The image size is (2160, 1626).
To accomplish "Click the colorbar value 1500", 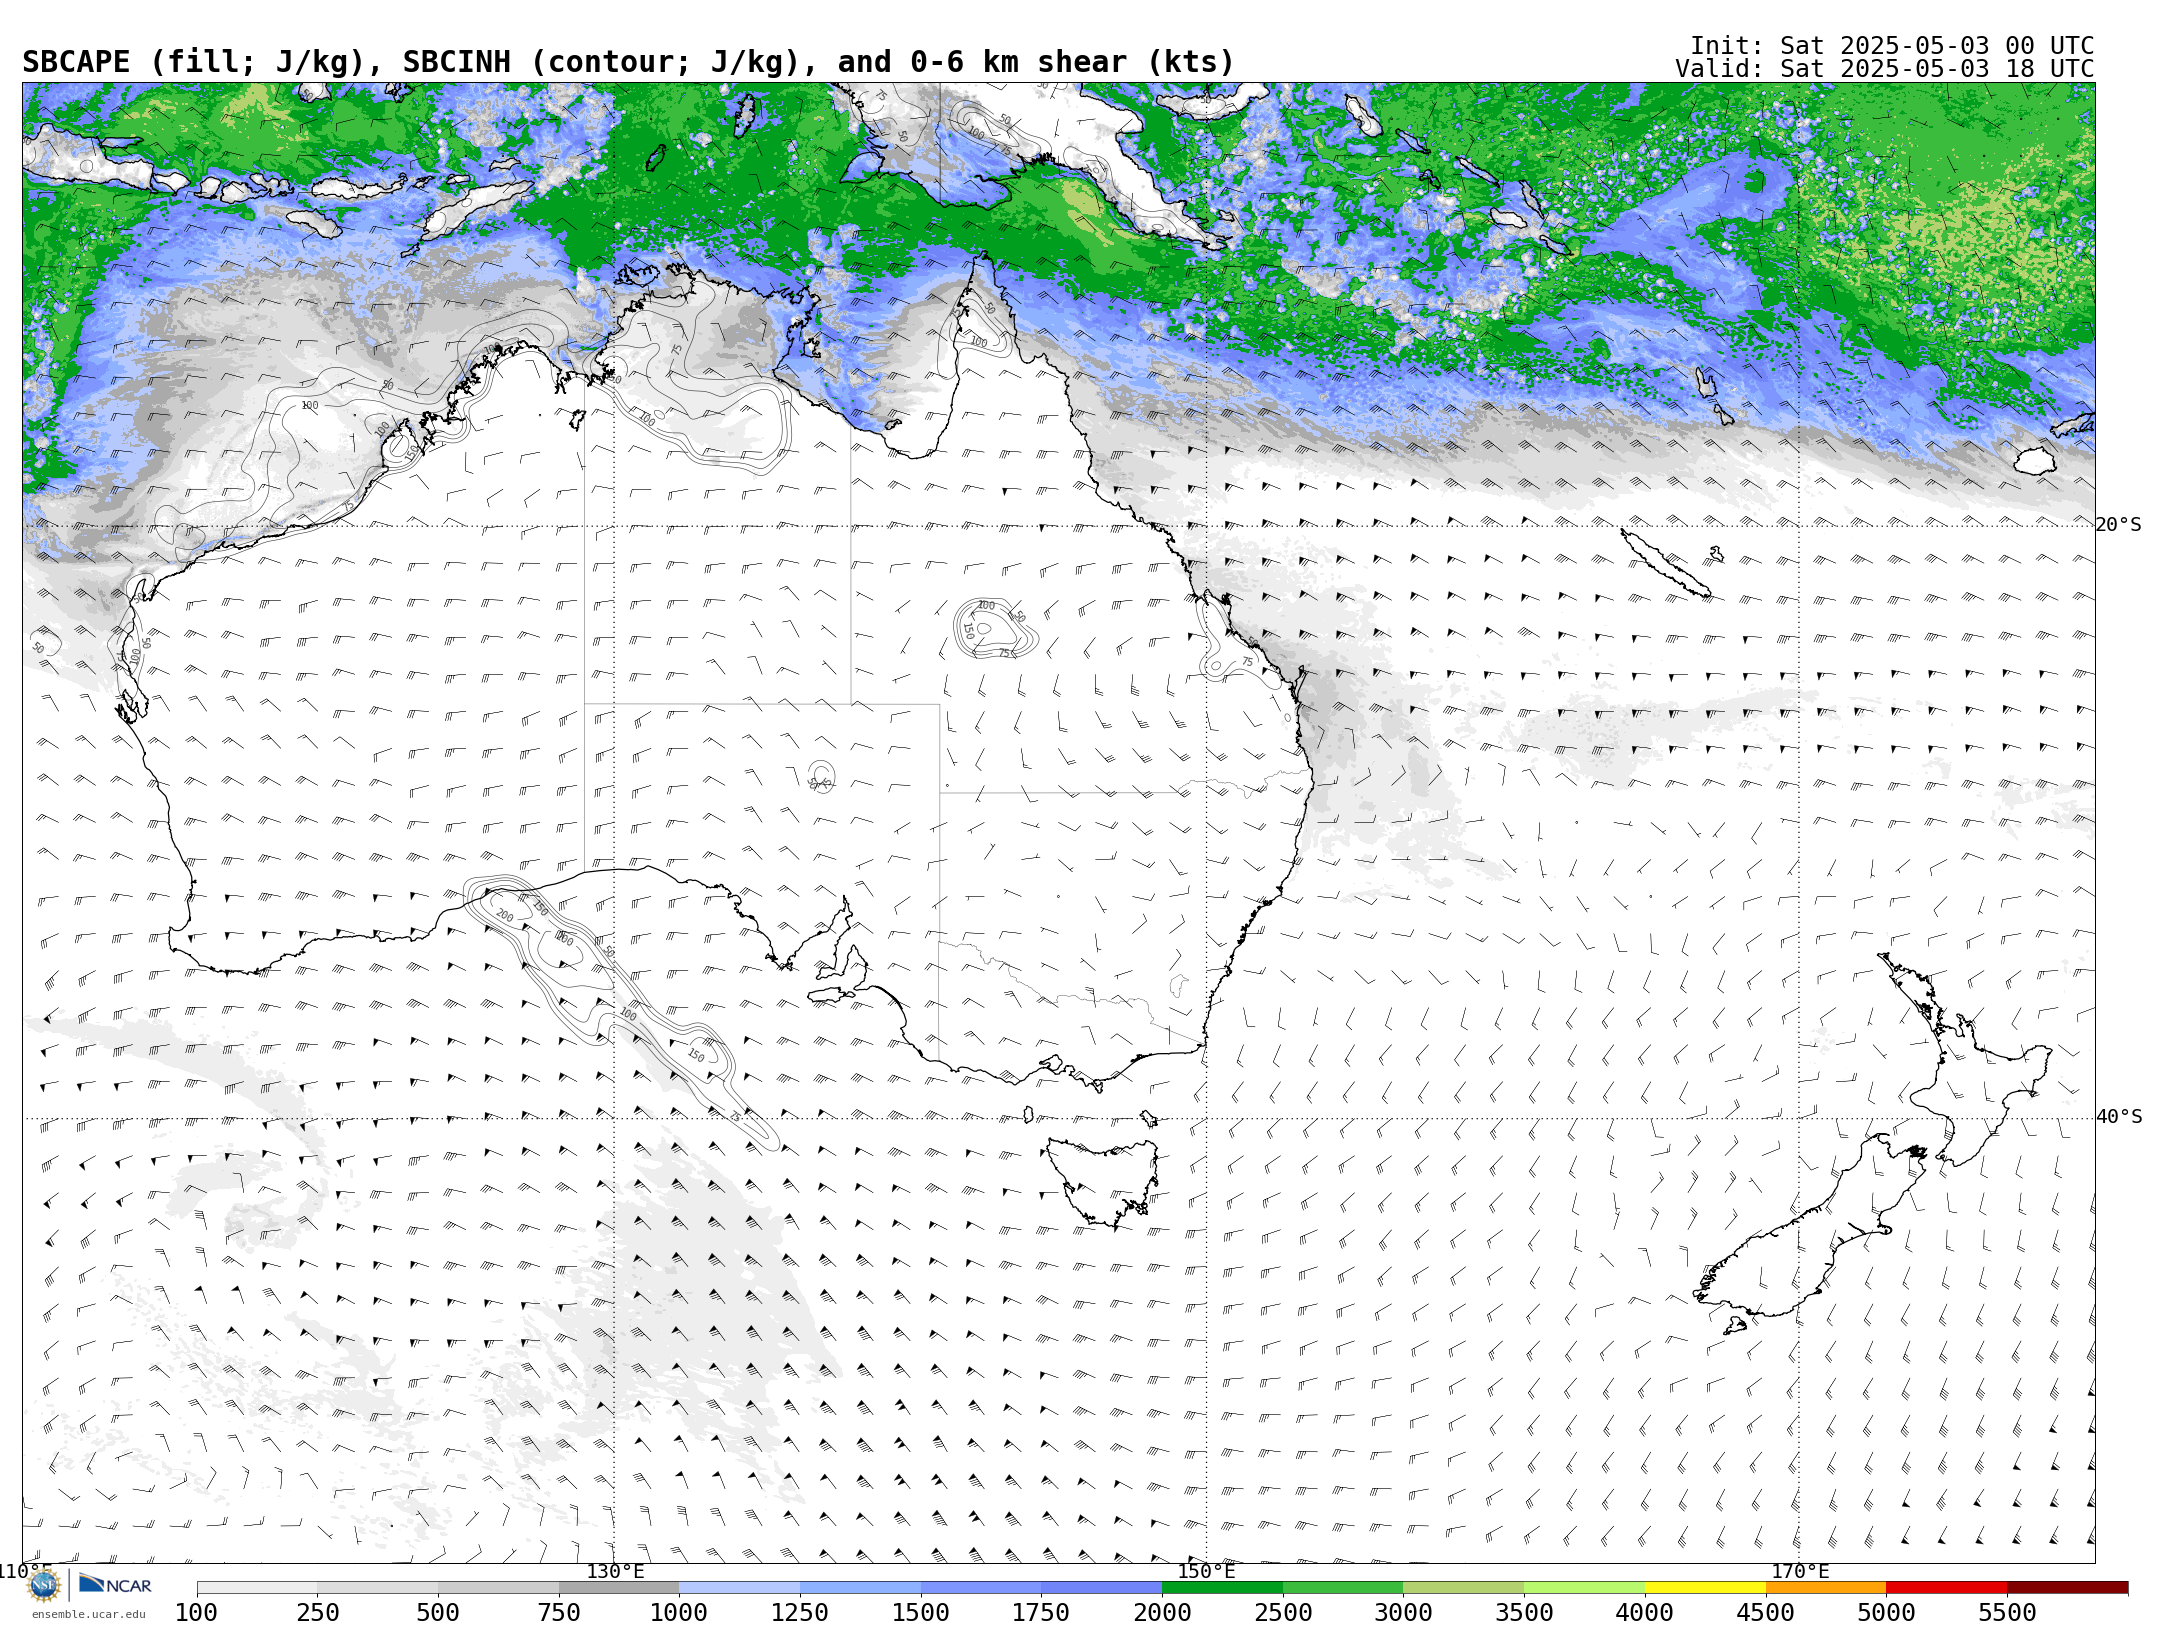I will 921,1612.
